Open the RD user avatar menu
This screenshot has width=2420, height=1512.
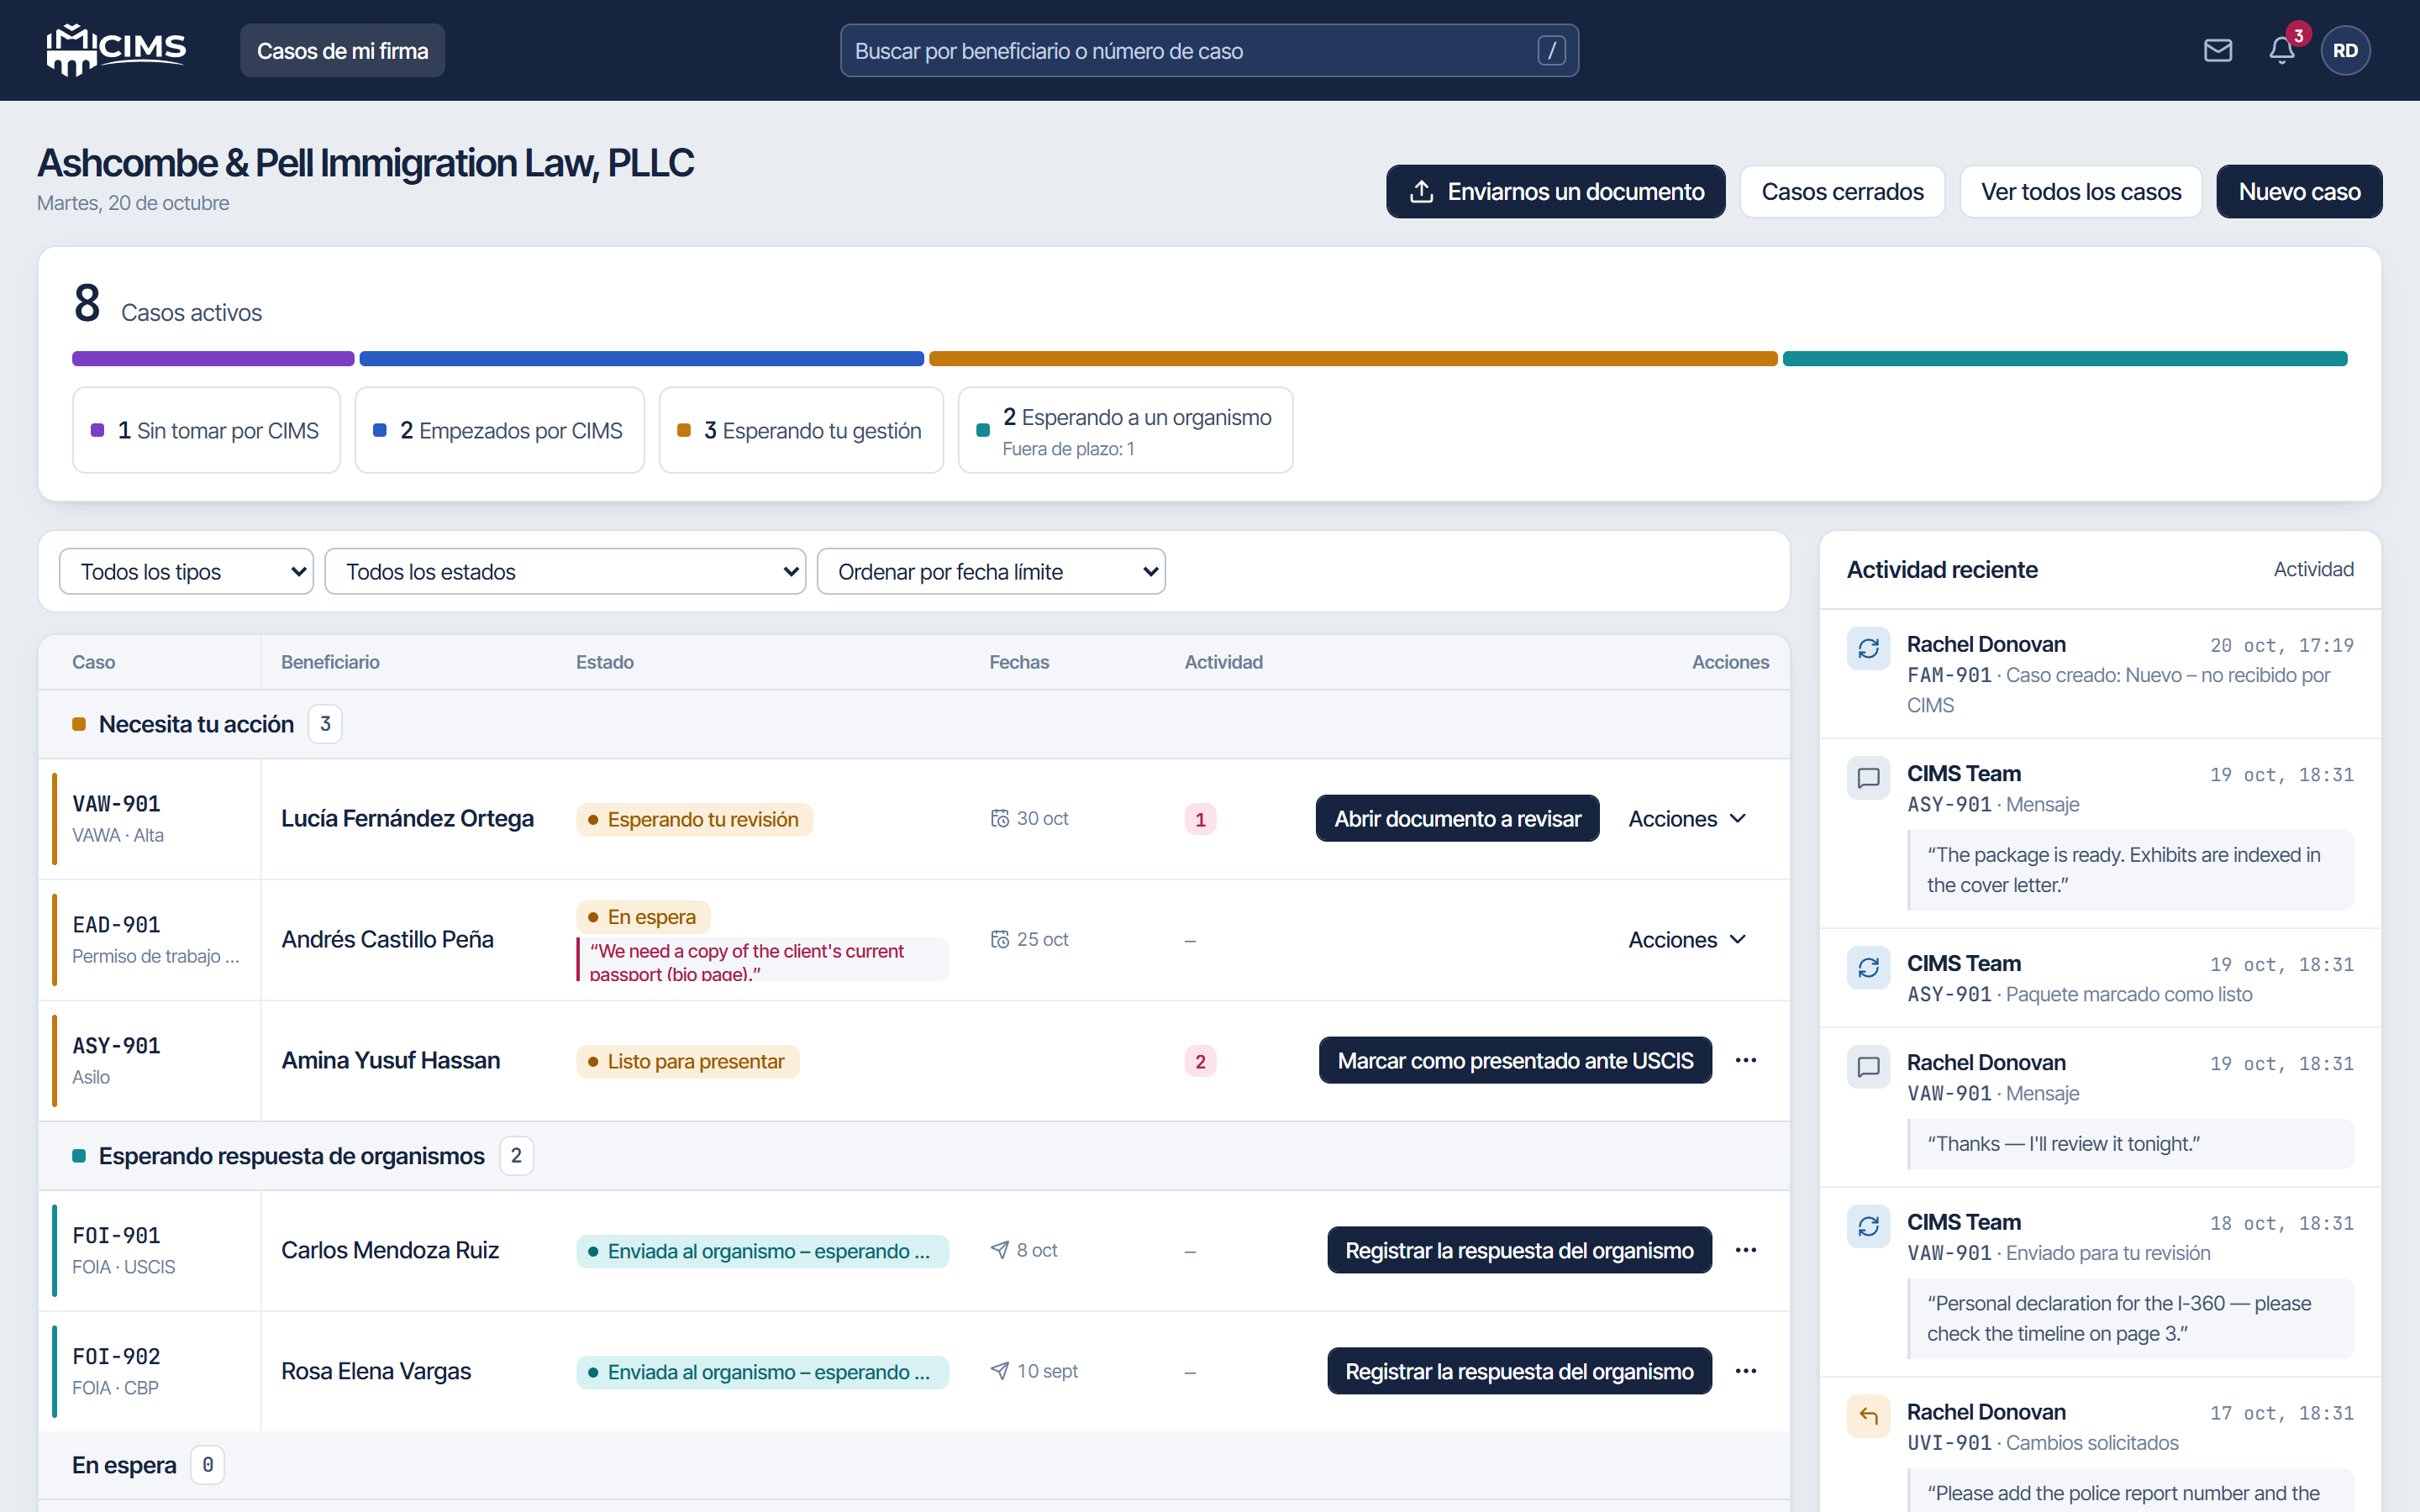2345,50
